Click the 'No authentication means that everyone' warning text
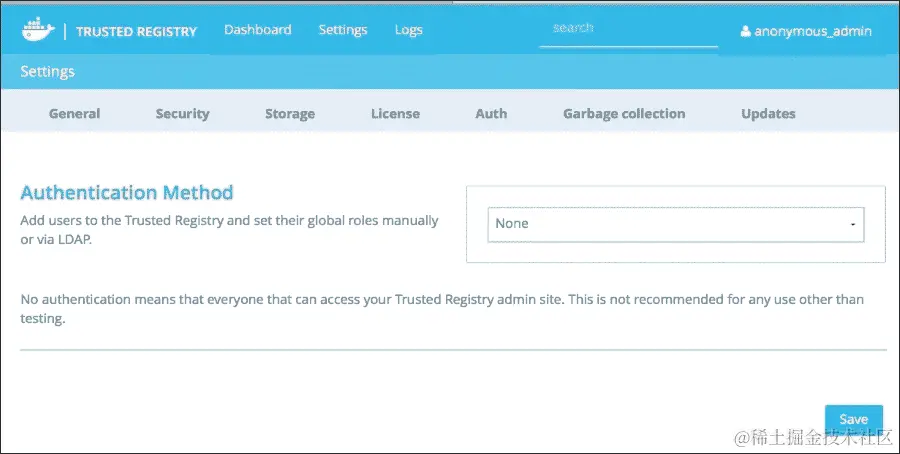Viewport: 900px width, 454px height. coord(442,309)
